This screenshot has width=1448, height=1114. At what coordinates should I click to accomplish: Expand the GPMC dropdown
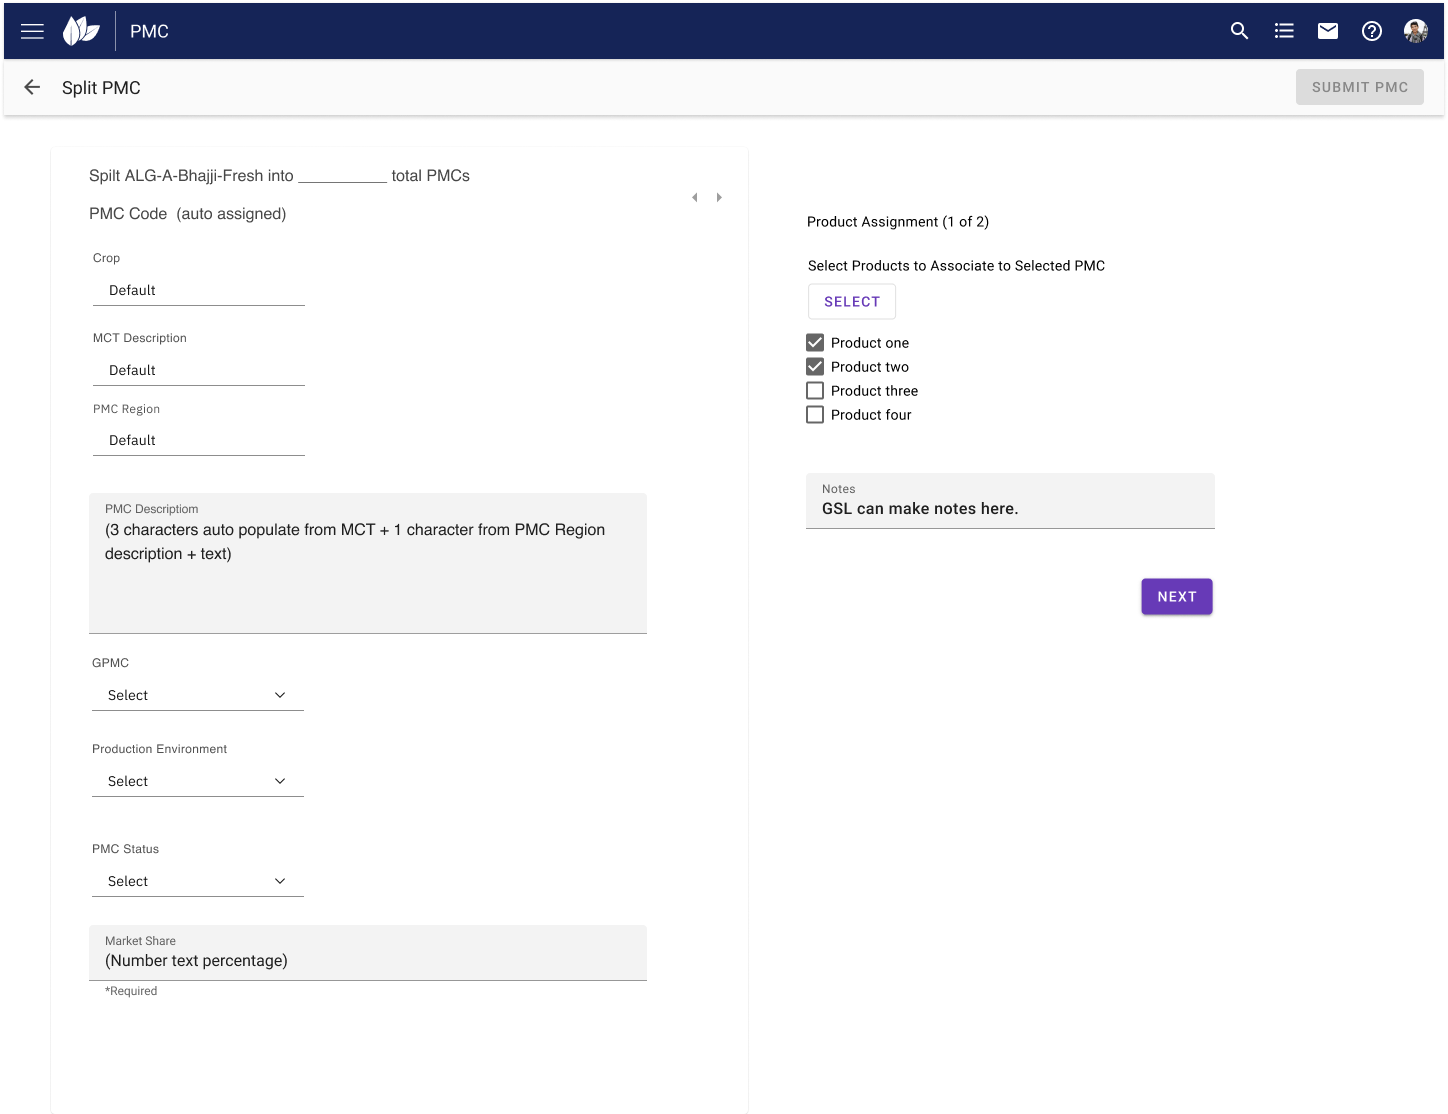(x=197, y=695)
